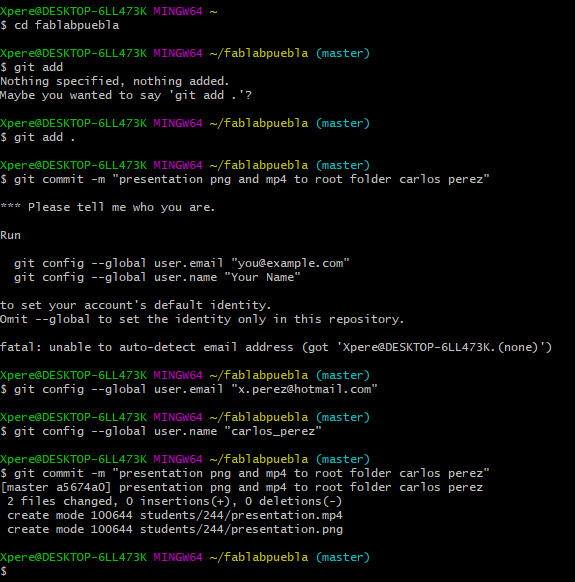
Task: Click the 'Maybe you wanted to say' hint line
Action: (126, 95)
